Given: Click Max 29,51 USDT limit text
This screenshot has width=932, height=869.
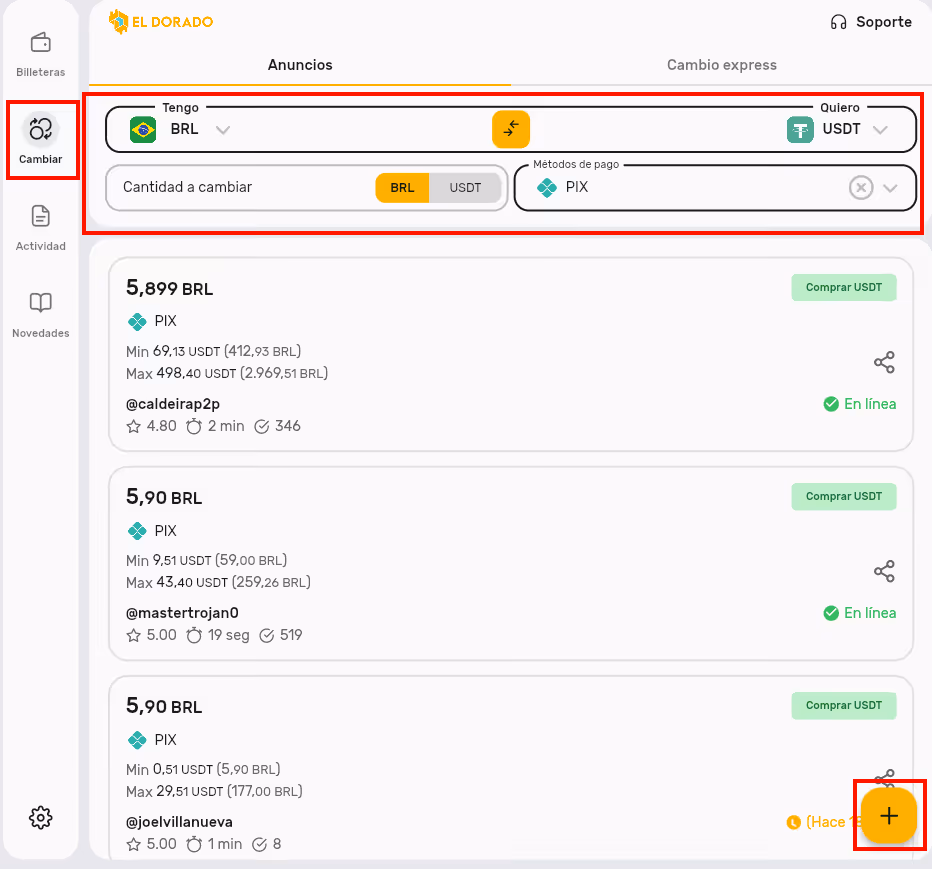Looking at the screenshot, I should pyautogui.click(x=214, y=792).
